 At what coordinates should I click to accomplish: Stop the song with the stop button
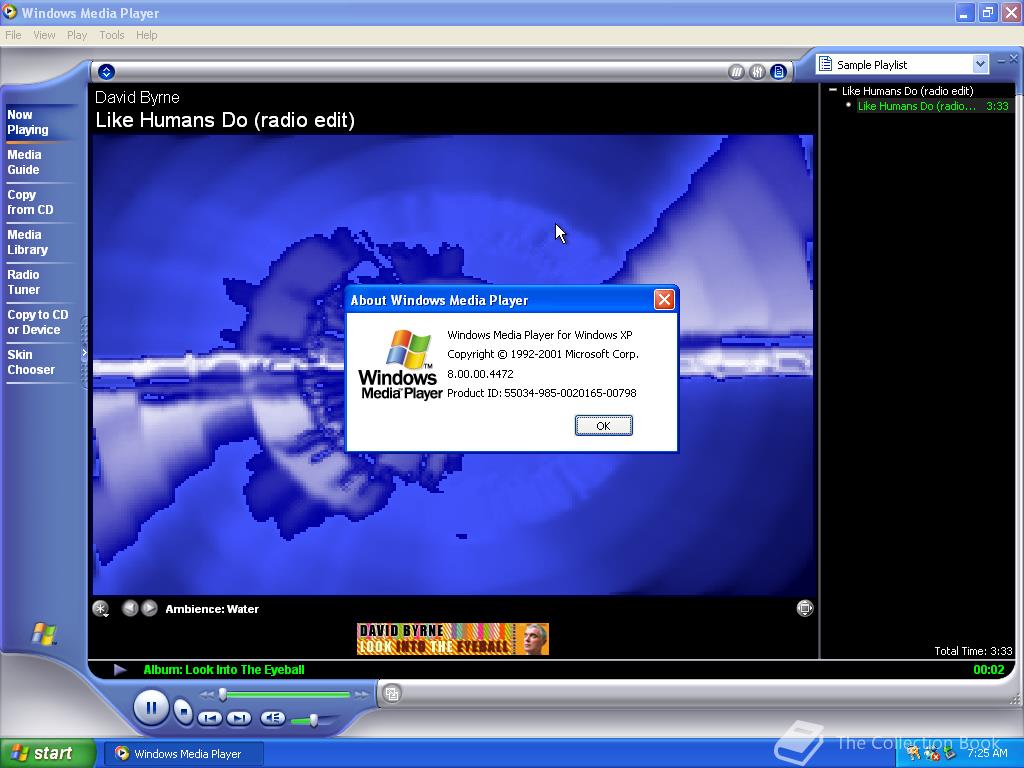[184, 711]
